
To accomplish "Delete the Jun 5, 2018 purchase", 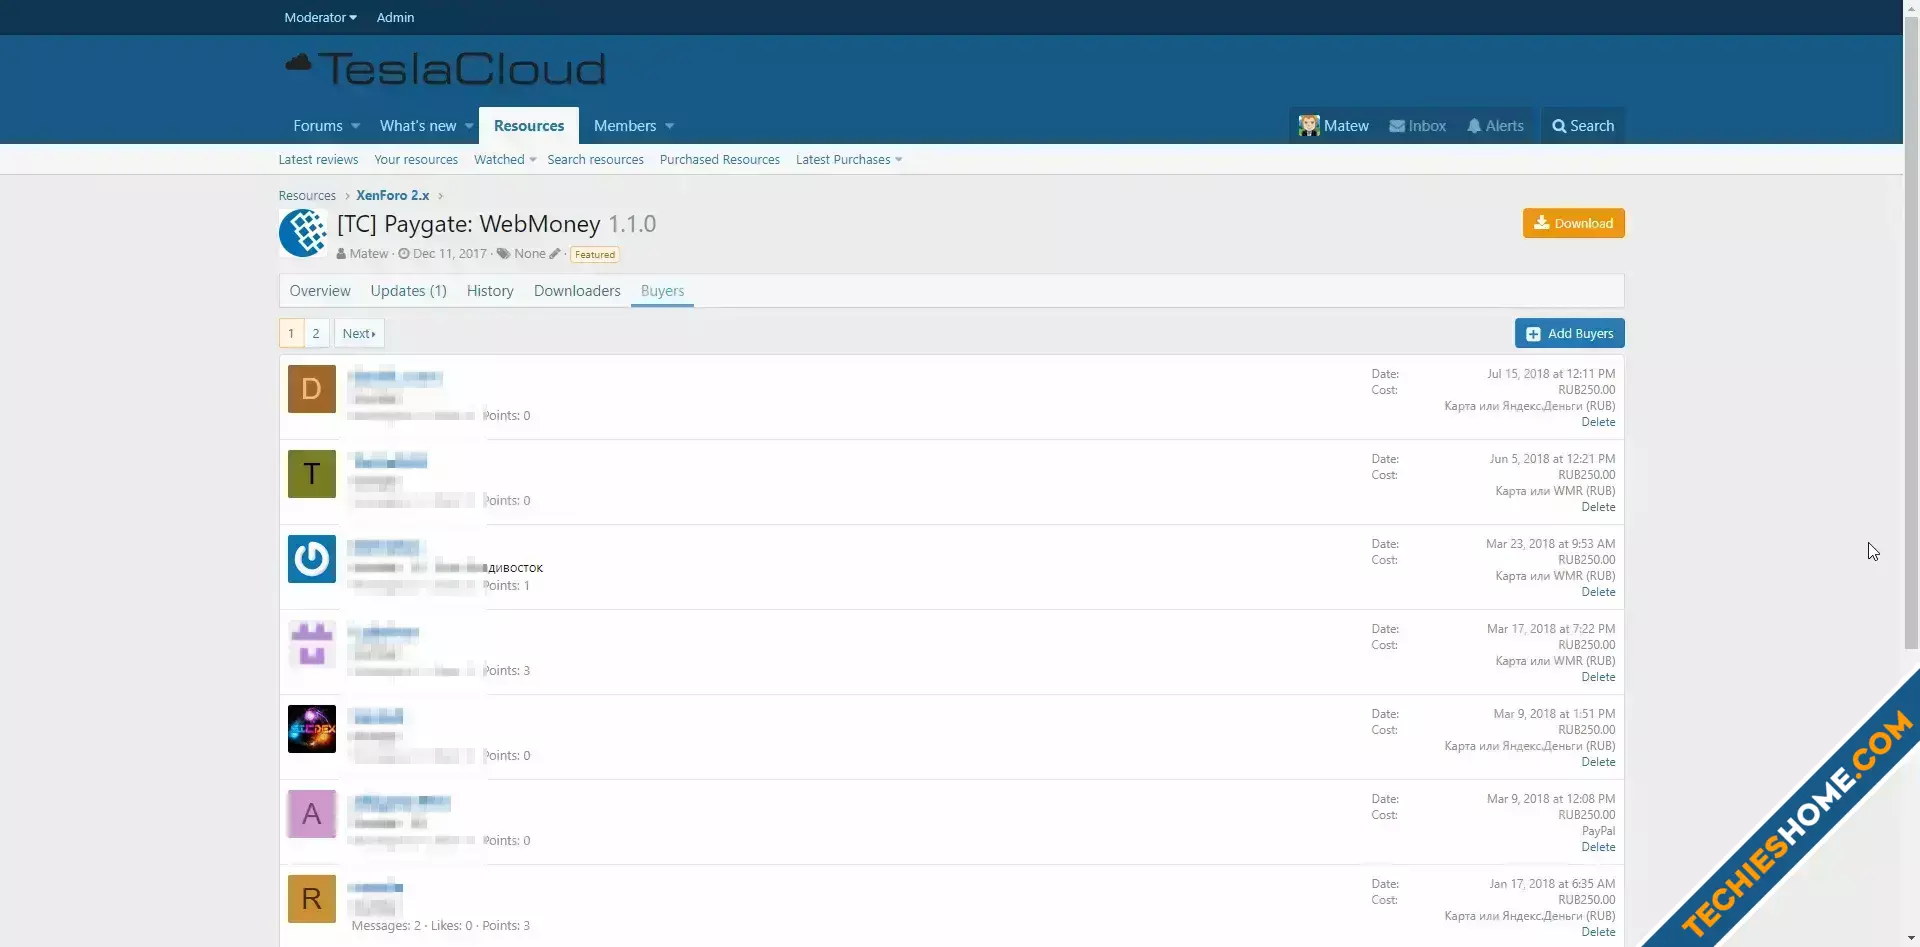I will pos(1598,507).
